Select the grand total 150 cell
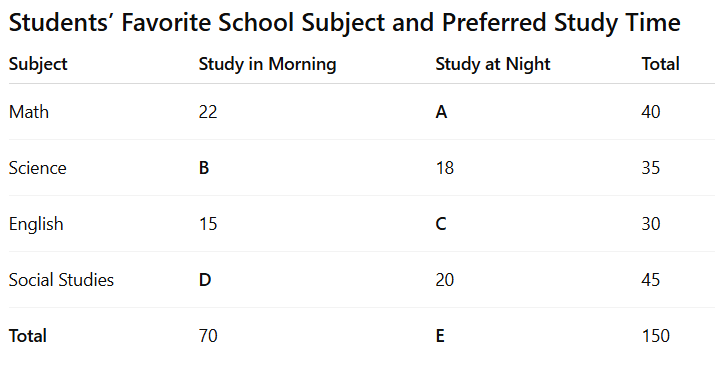715x387 pixels. coord(655,336)
